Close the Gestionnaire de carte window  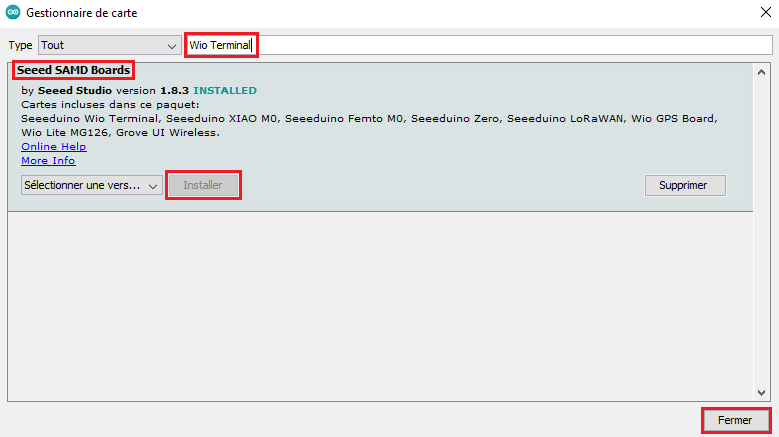(766, 12)
